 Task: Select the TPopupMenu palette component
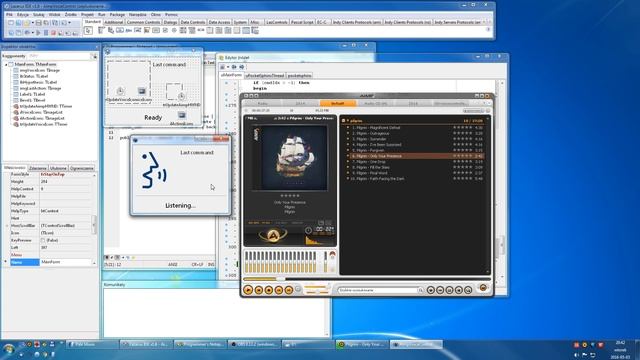[x=111, y=31]
